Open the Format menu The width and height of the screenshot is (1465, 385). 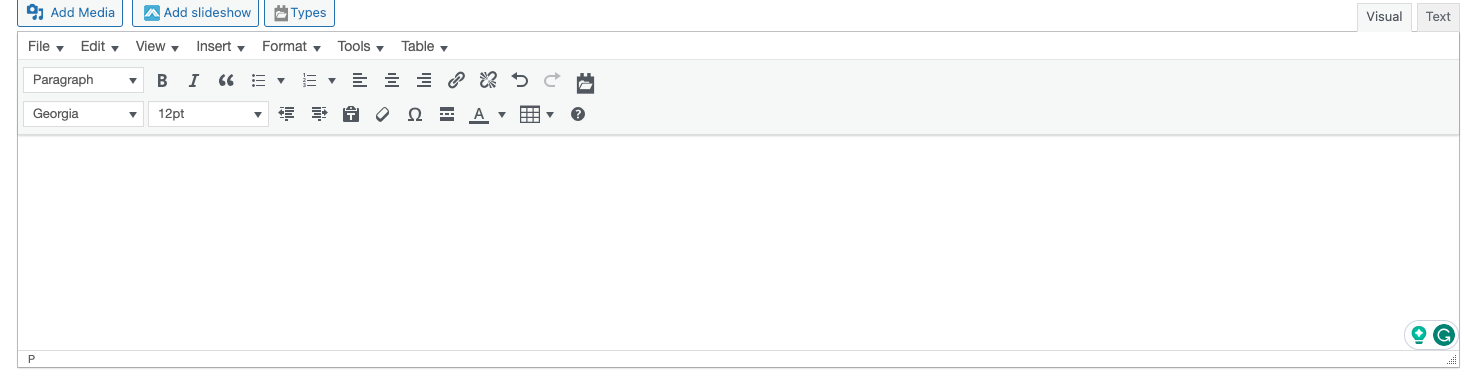point(291,46)
